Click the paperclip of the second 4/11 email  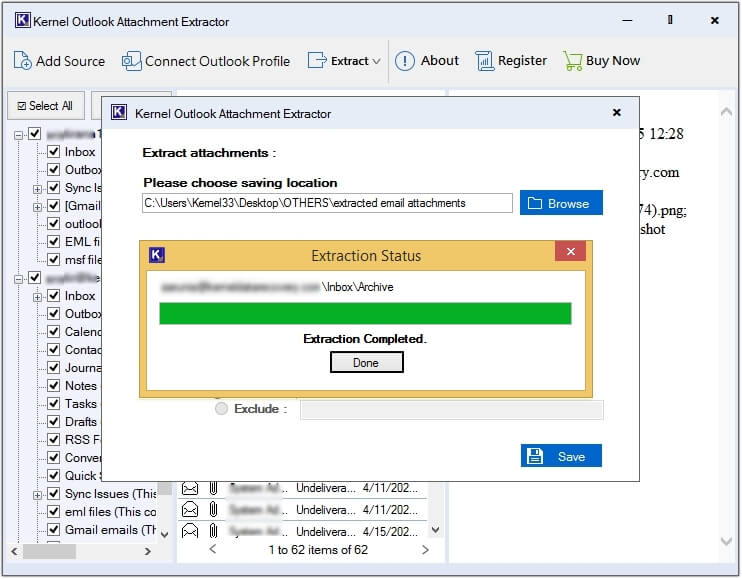click(x=213, y=509)
